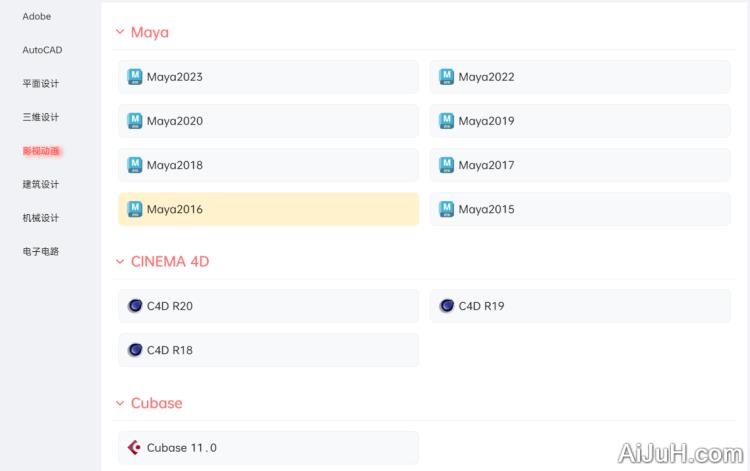
Task: Click the Maya2018 app icon
Action: point(135,164)
